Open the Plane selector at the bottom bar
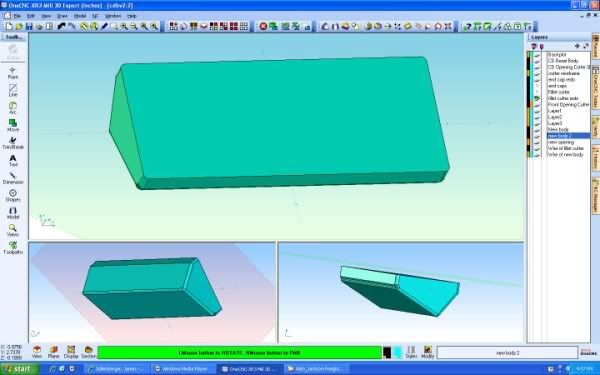Screen dimensions: 600x375 click(x=54, y=352)
